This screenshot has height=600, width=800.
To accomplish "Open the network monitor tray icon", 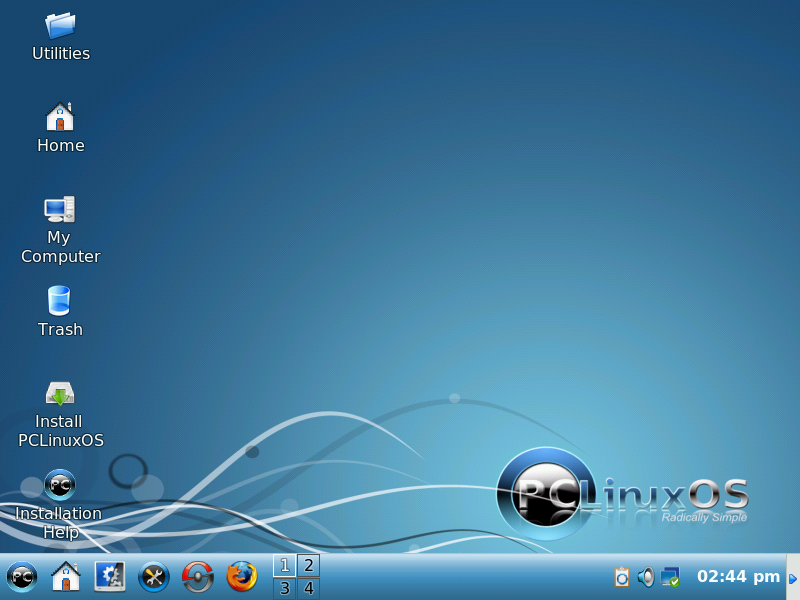I will (x=670, y=577).
